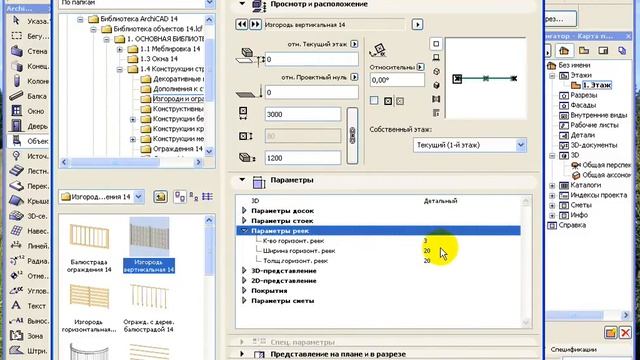Click the library tree horizontal scrollbar
Image resolution: width=640 pixels, height=360 pixels.
131,162
